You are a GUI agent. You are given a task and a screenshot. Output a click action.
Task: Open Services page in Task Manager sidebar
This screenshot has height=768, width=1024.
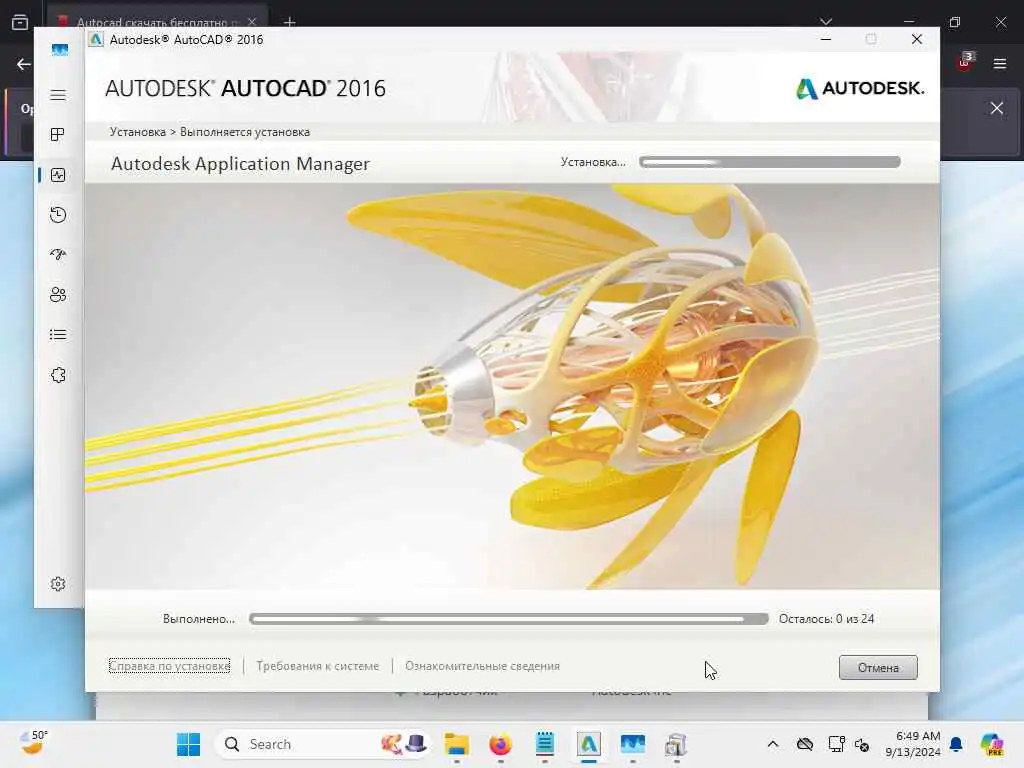pos(58,375)
